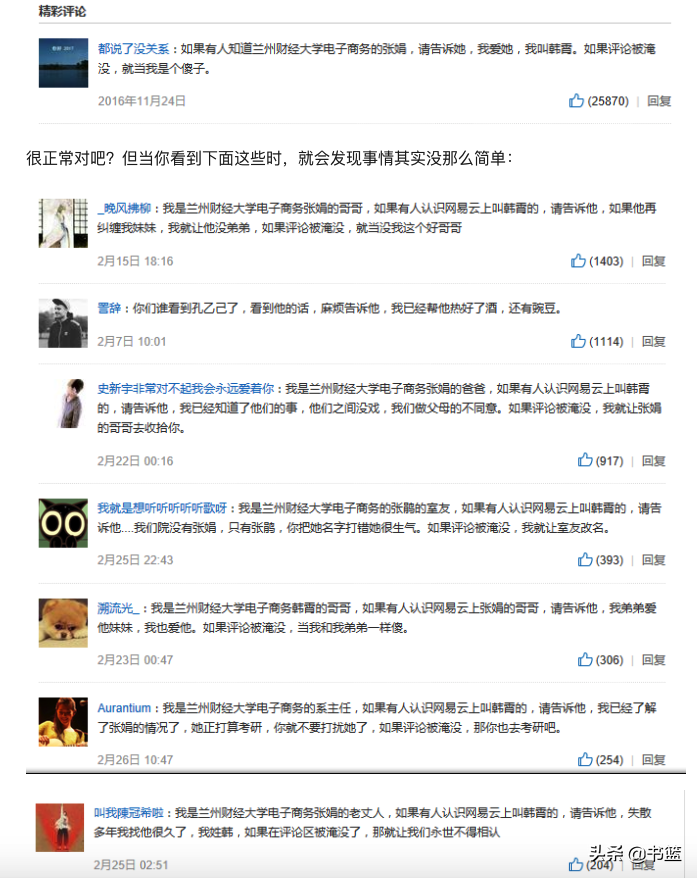The image size is (697, 878).
Task: Open user _晚风拂柳 profile link
Action: pos(124,208)
